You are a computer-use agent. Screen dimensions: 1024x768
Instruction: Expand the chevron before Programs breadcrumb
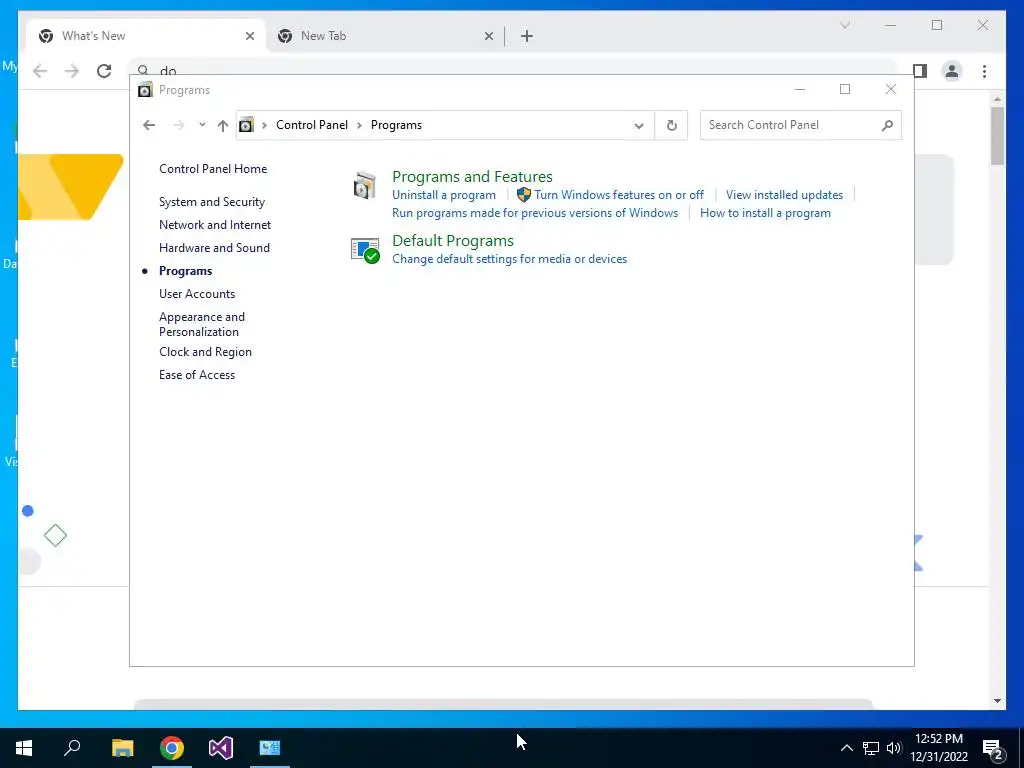click(x=359, y=125)
